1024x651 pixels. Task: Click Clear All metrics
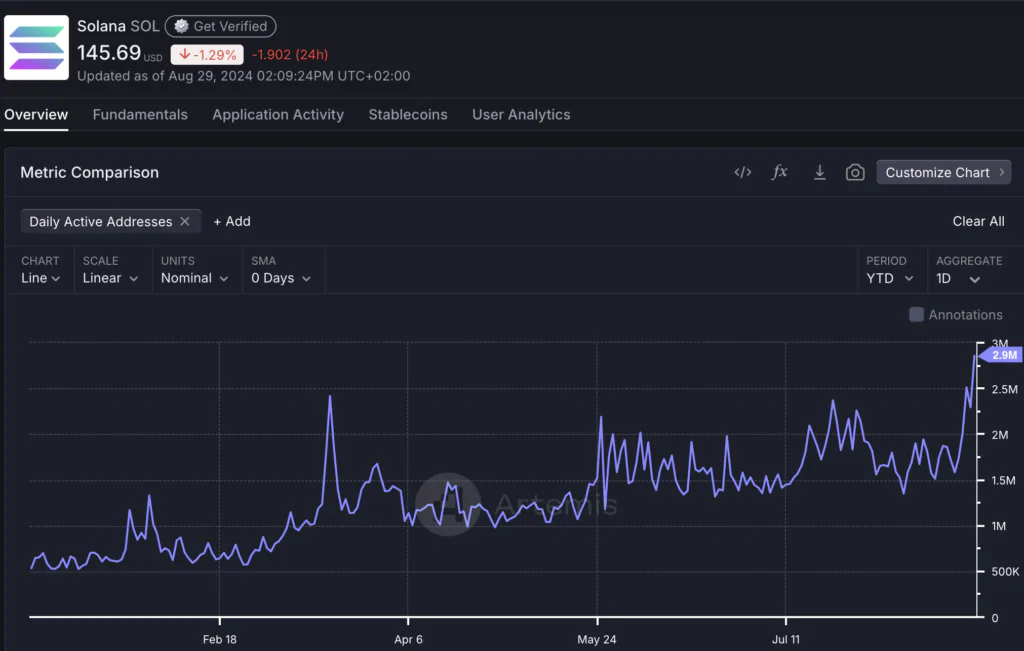978,221
